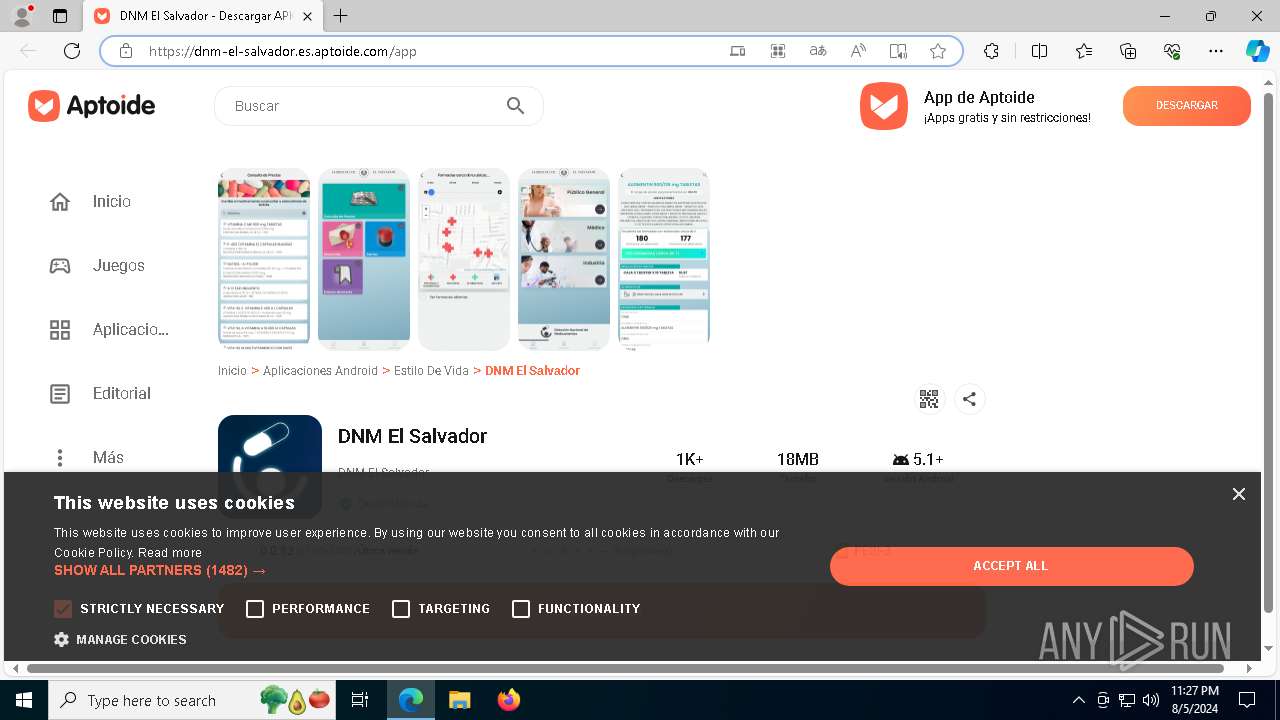
Task: Show the QR code for this app
Action: pyautogui.click(x=929, y=399)
